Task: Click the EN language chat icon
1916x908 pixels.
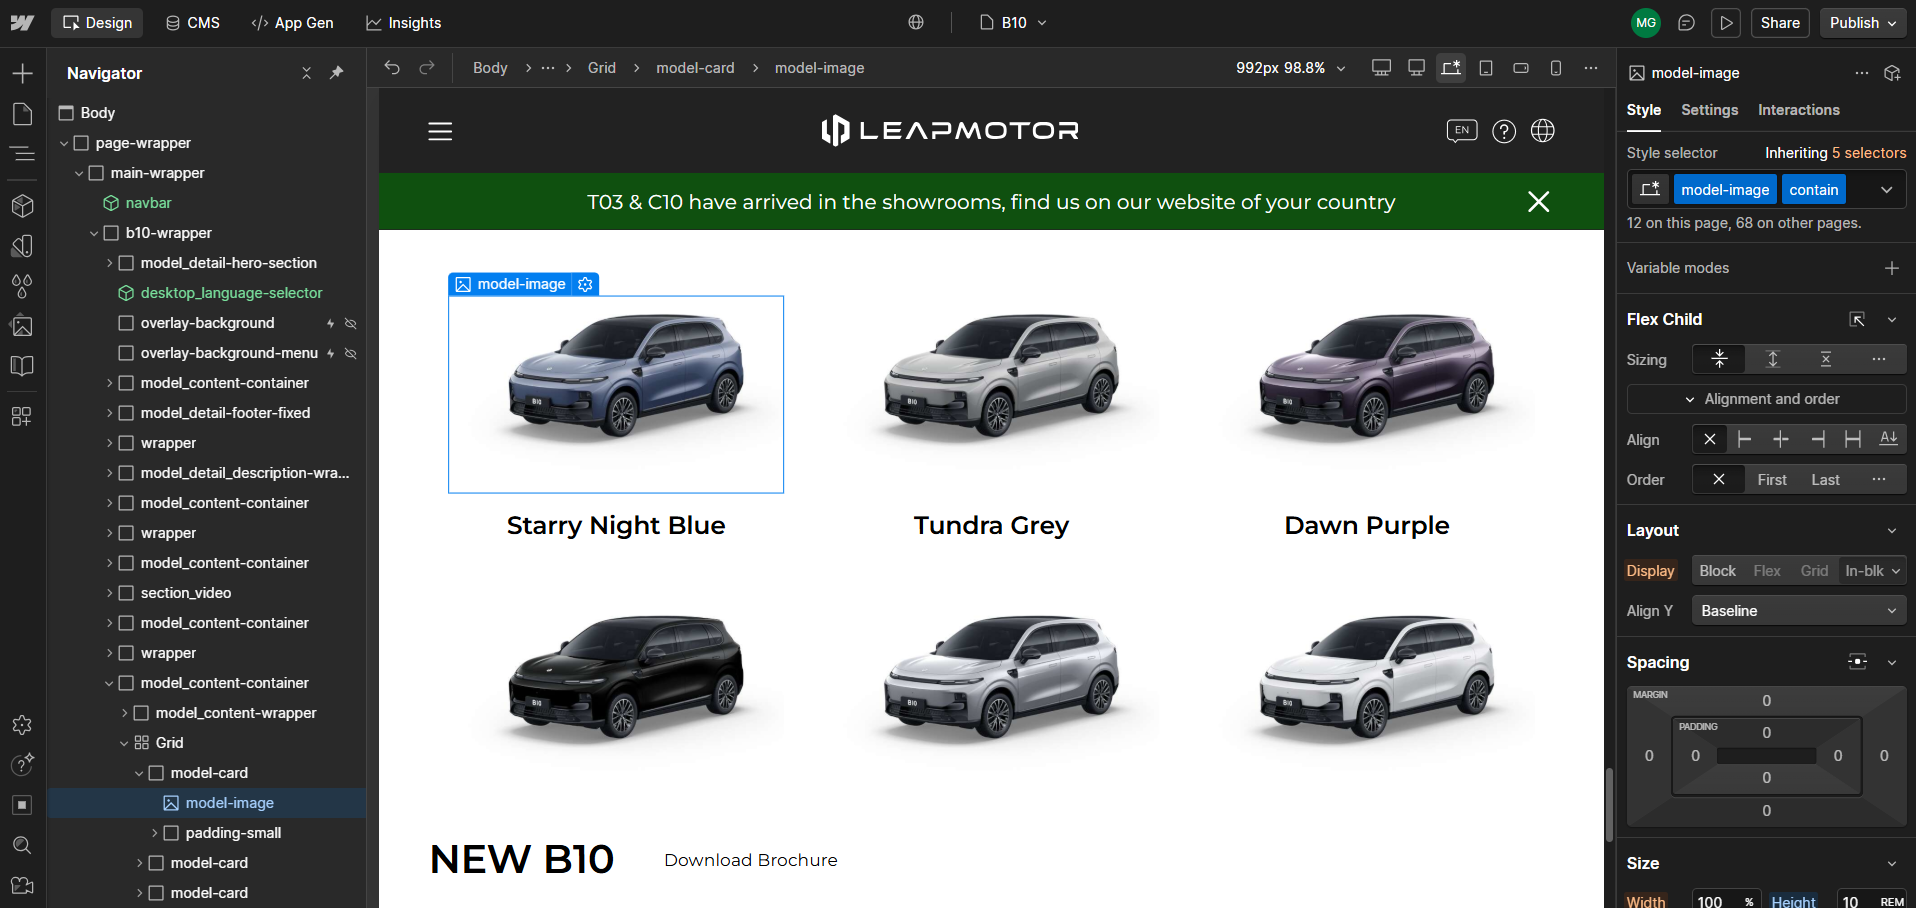Action: [1462, 131]
